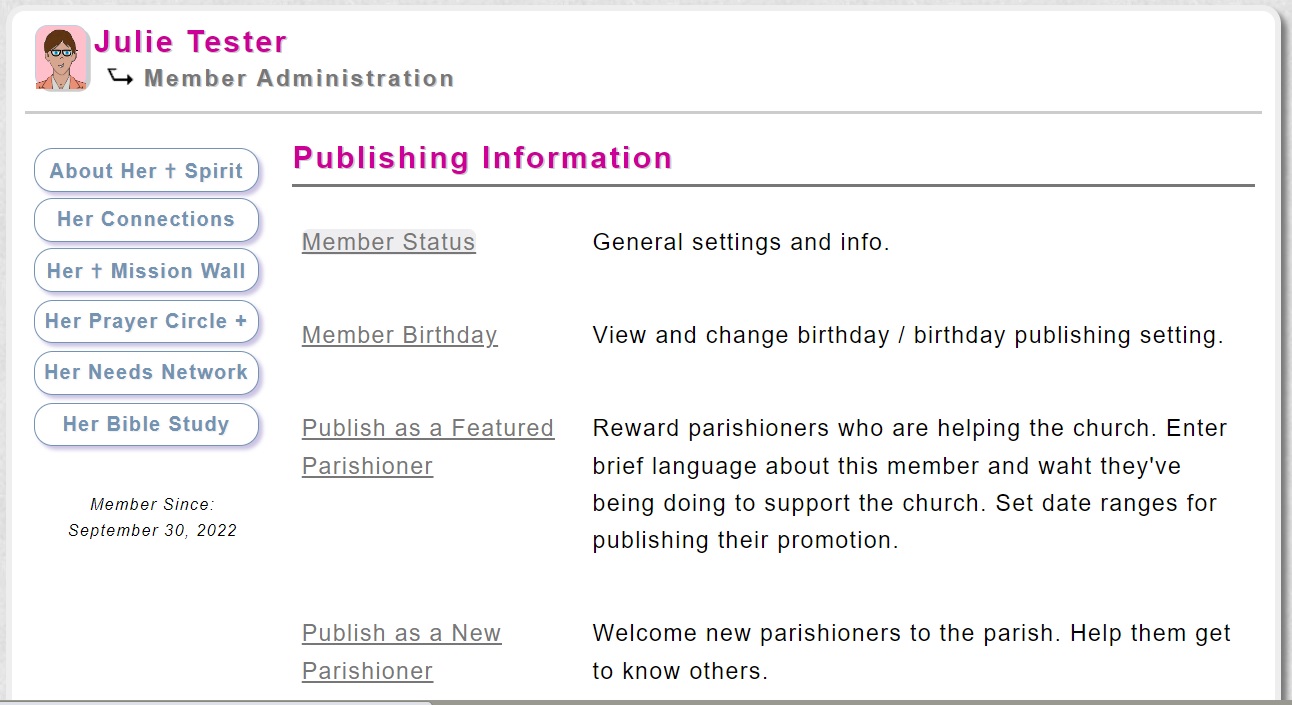Image resolution: width=1292 pixels, height=705 pixels.
Task: Open Member Administration breadcrumb
Action: point(299,78)
